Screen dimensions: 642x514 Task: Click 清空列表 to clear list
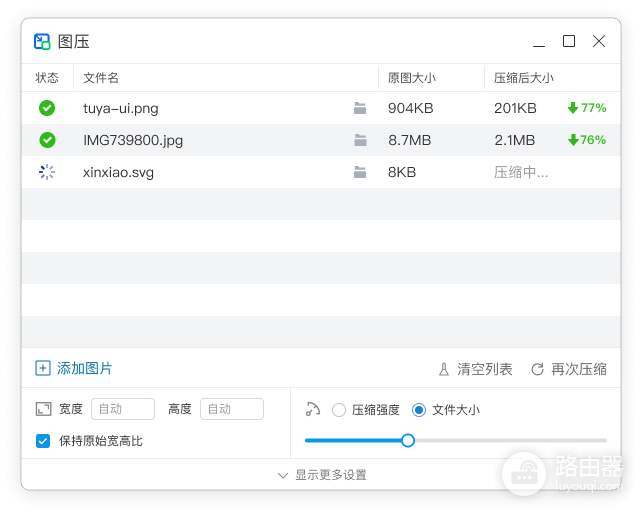(485, 369)
